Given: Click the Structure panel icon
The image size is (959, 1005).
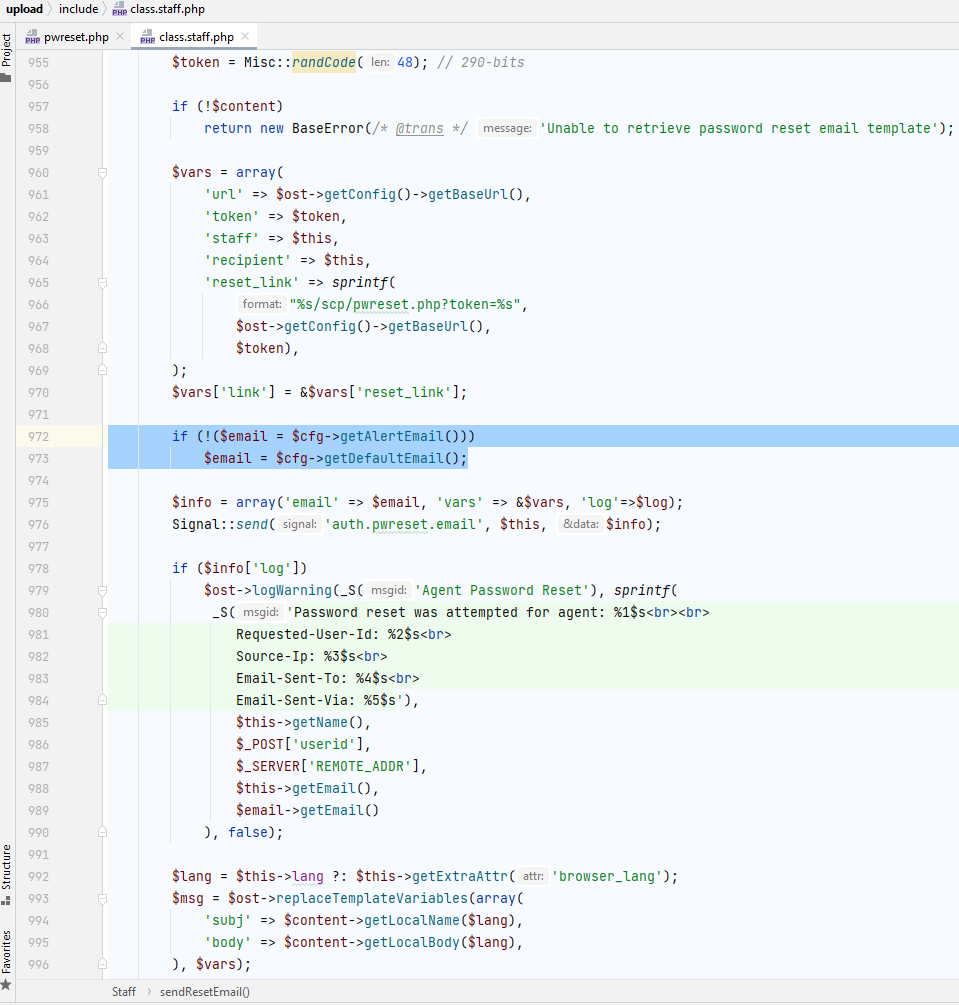Looking at the screenshot, I should (6, 900).
